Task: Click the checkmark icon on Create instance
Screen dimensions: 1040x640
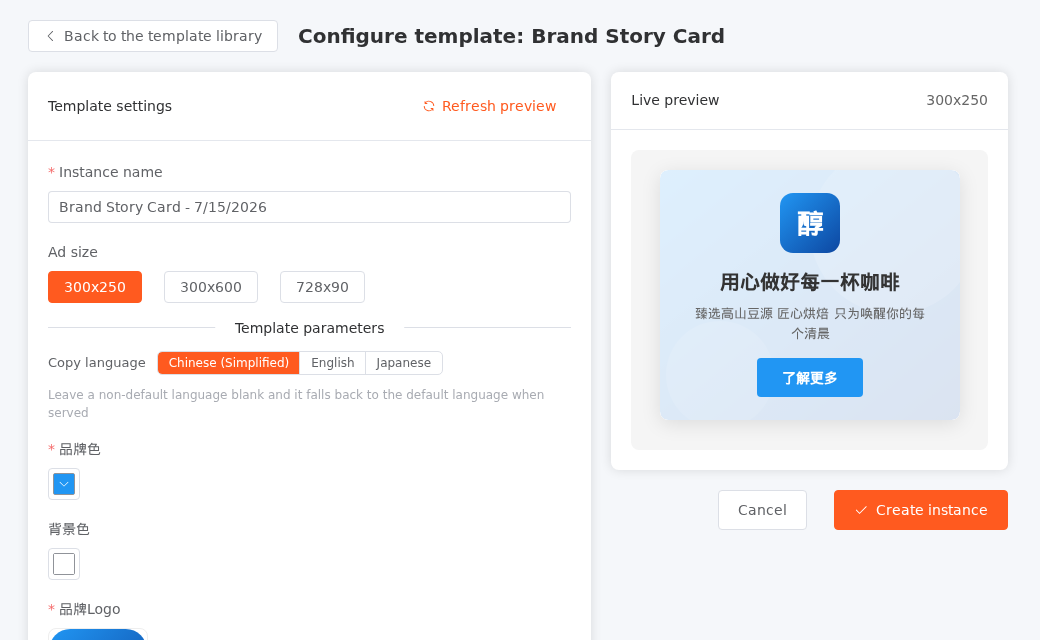Action: pos(861,510)
